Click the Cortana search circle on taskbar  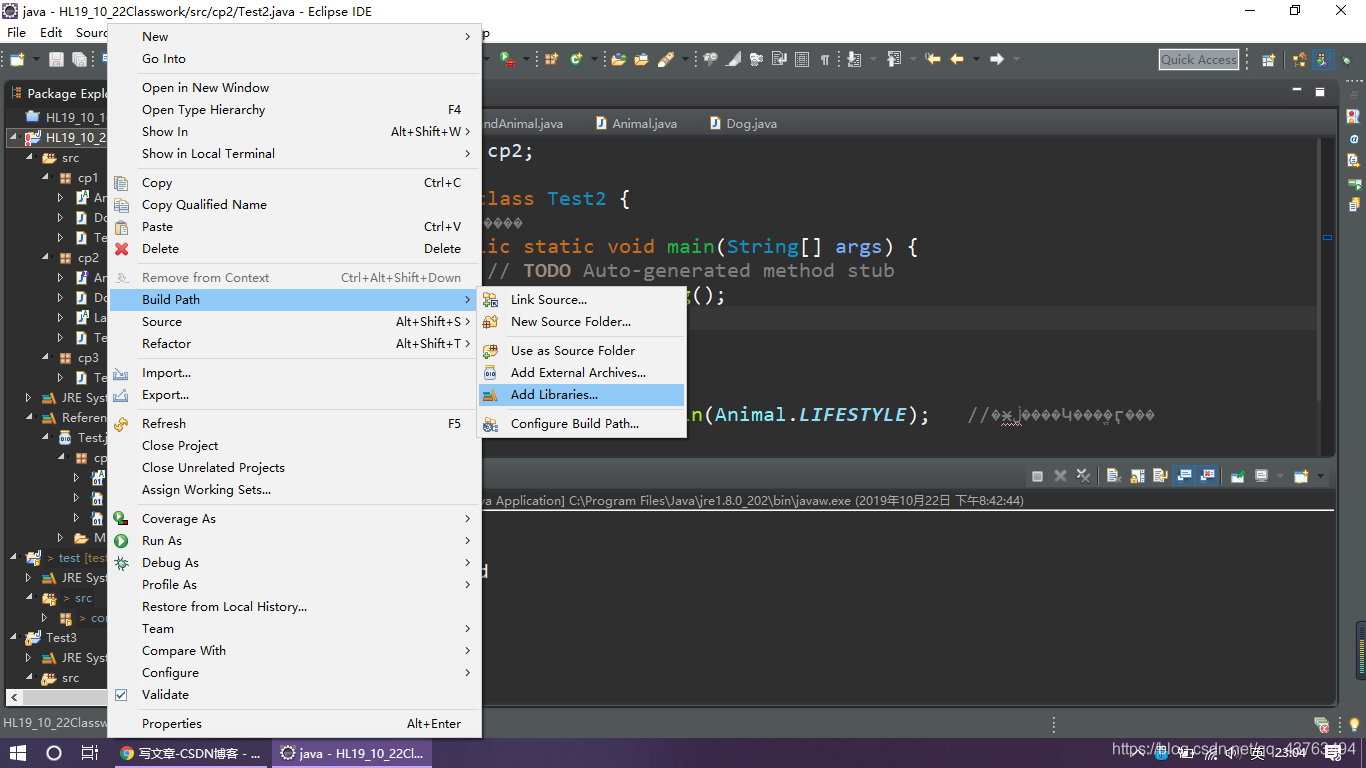coord(54,753)
